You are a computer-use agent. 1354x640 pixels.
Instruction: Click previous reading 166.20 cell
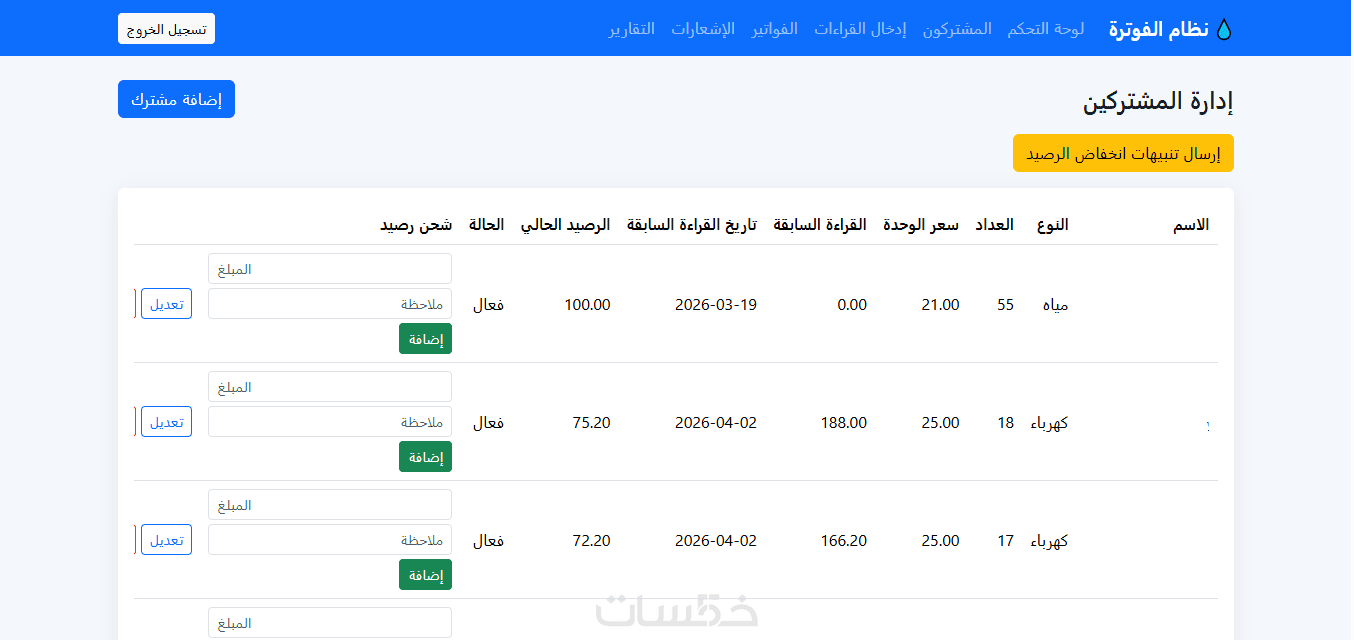pos(844,541)
